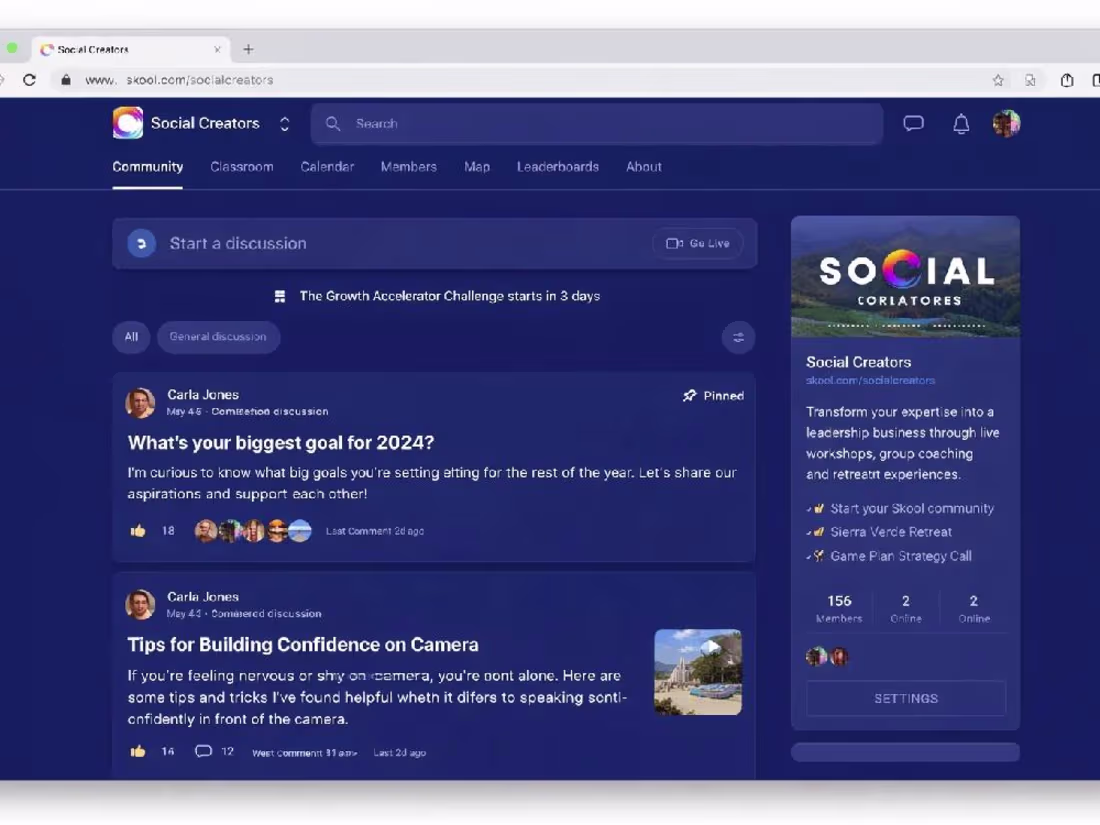Click the Social Creators banner image
1100x825 pixels.
tap(905, 276)
